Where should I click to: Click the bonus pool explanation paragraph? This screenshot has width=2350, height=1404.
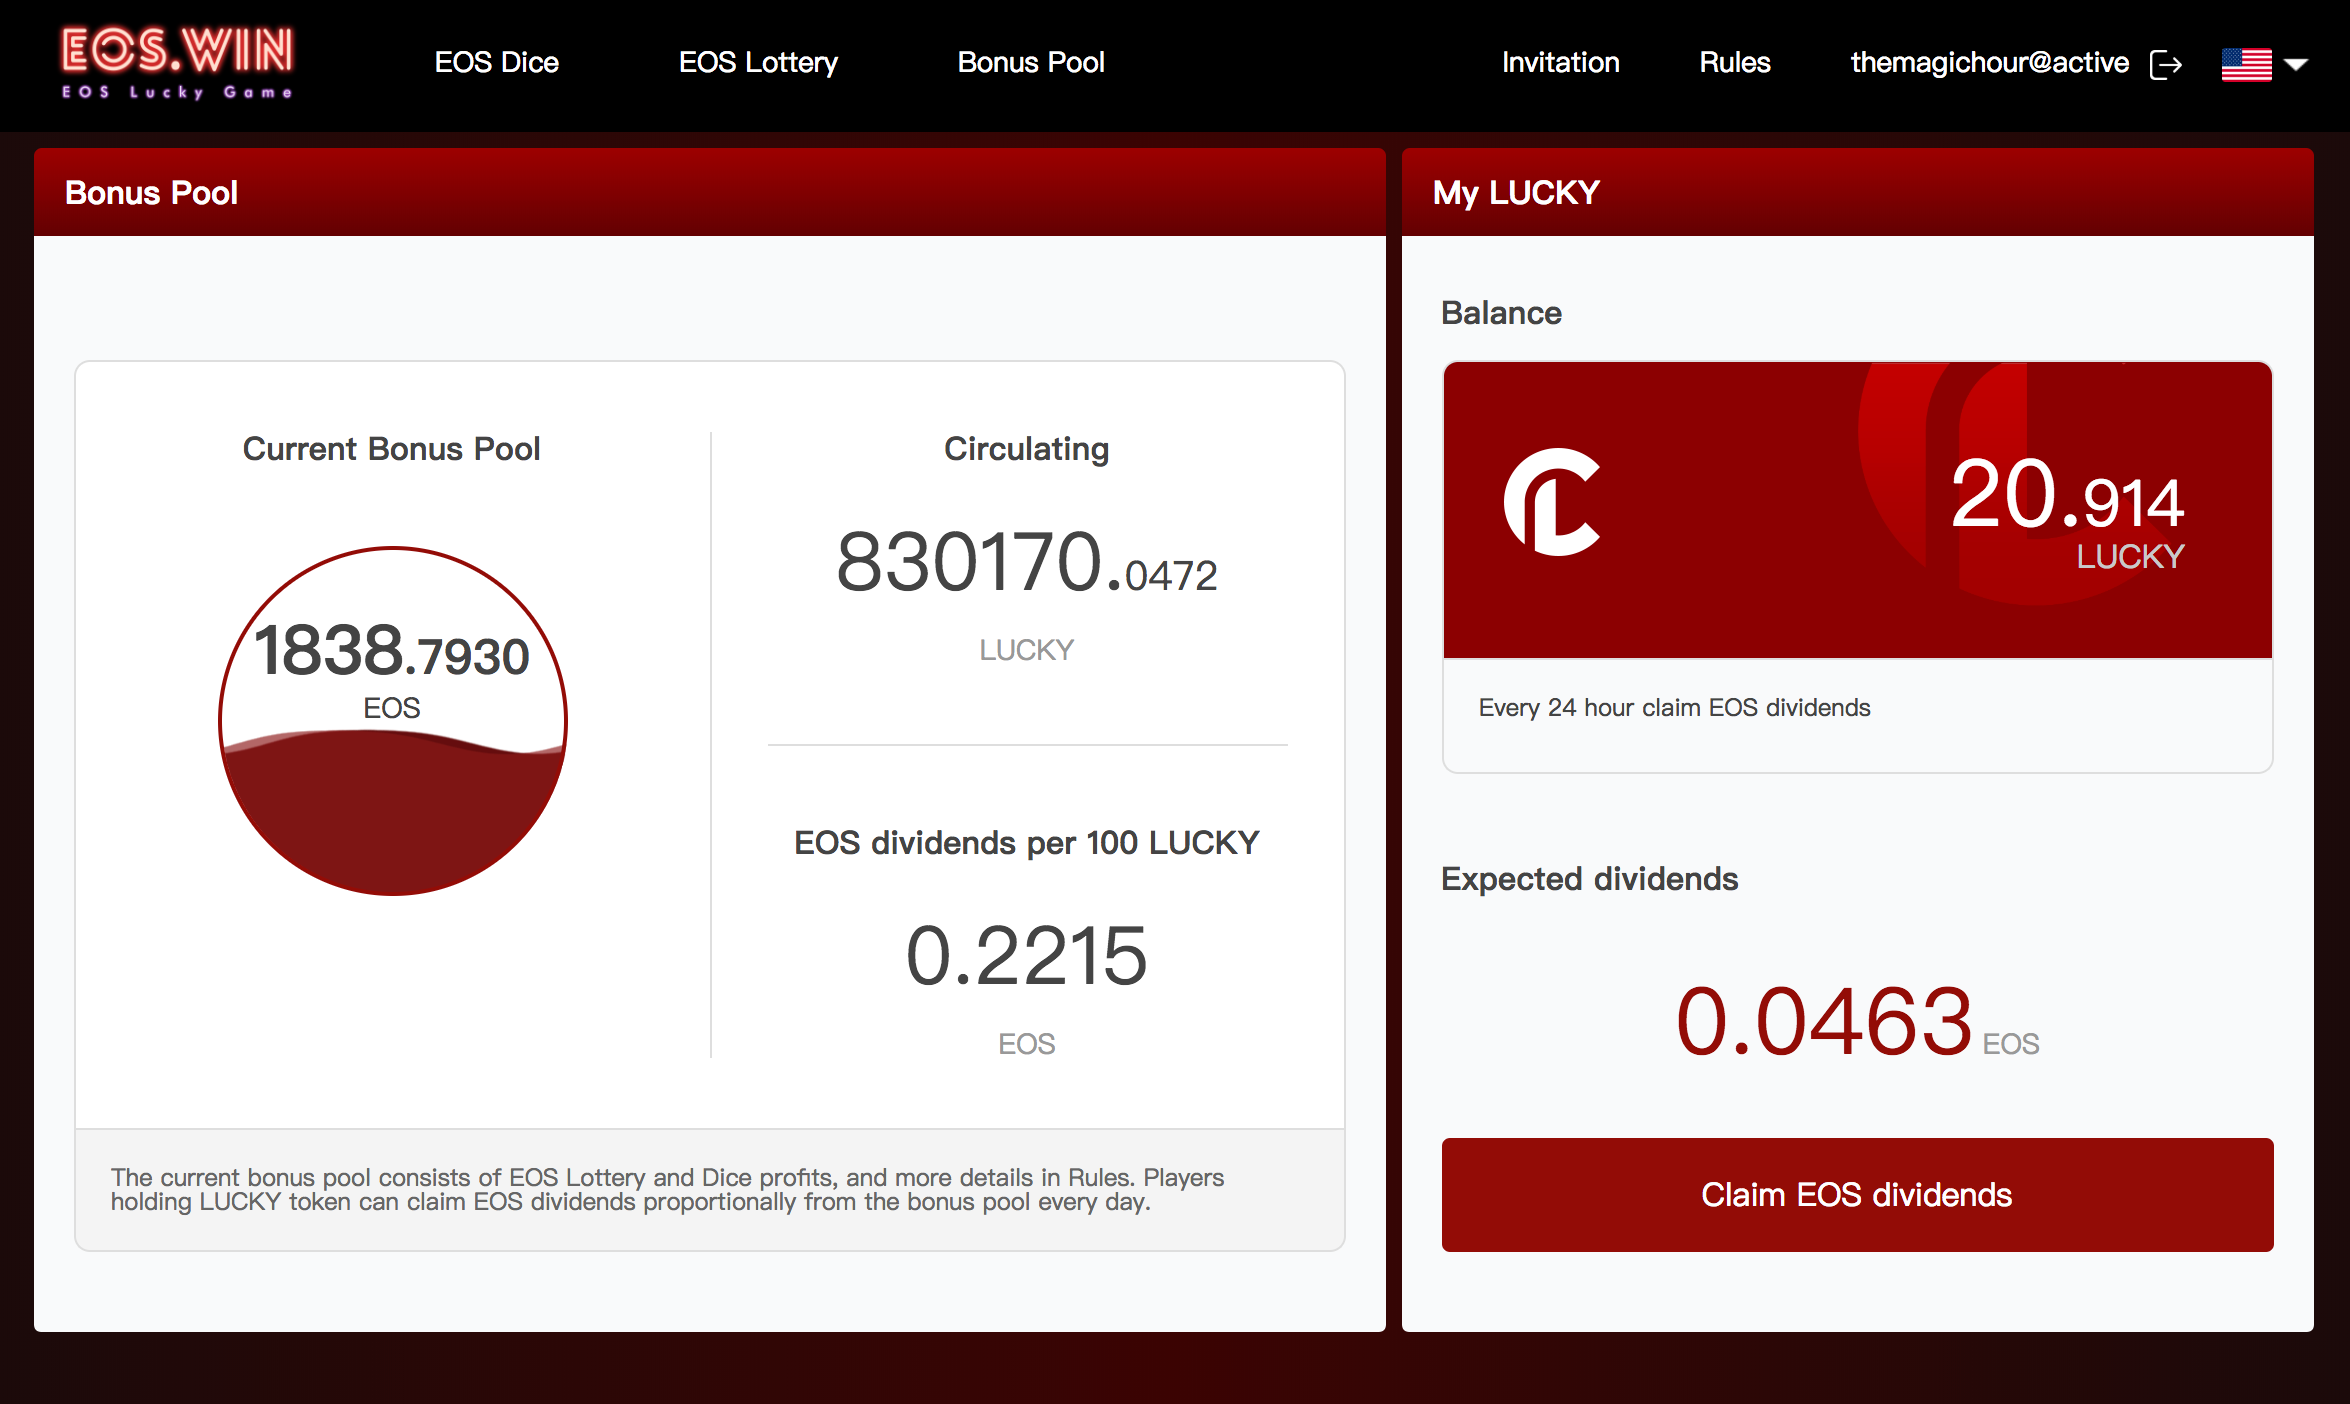(x=667, y=1190)
